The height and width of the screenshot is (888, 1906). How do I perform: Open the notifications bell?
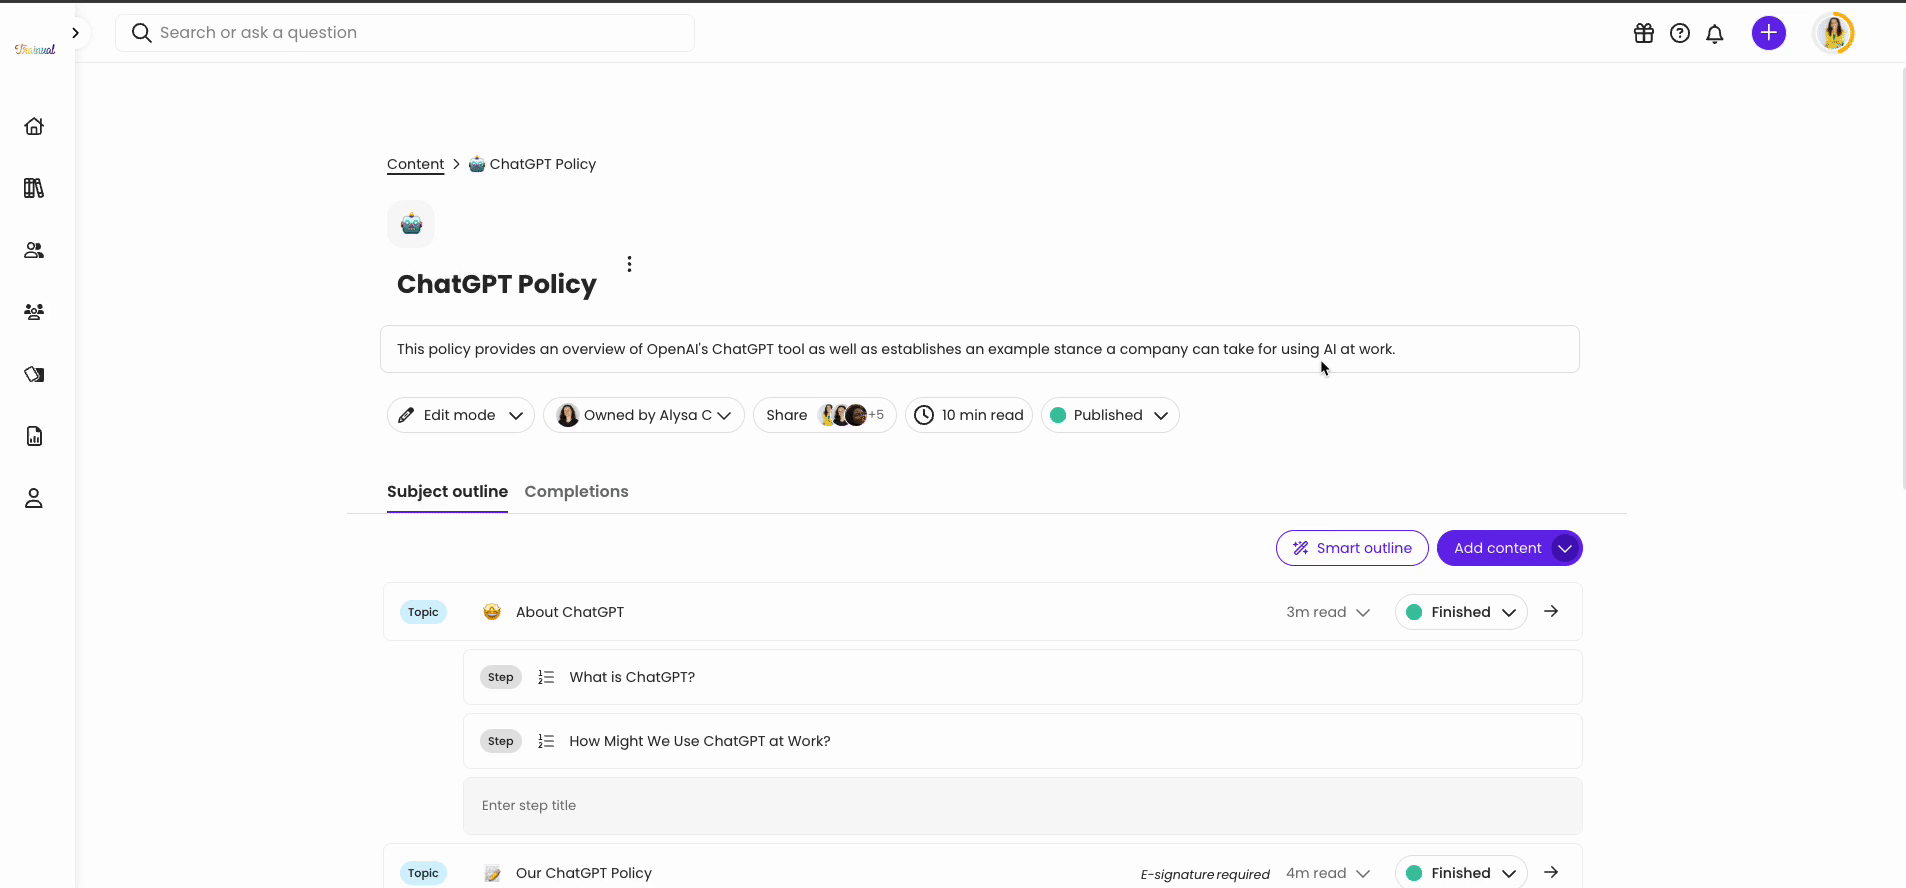point(1715,34)
